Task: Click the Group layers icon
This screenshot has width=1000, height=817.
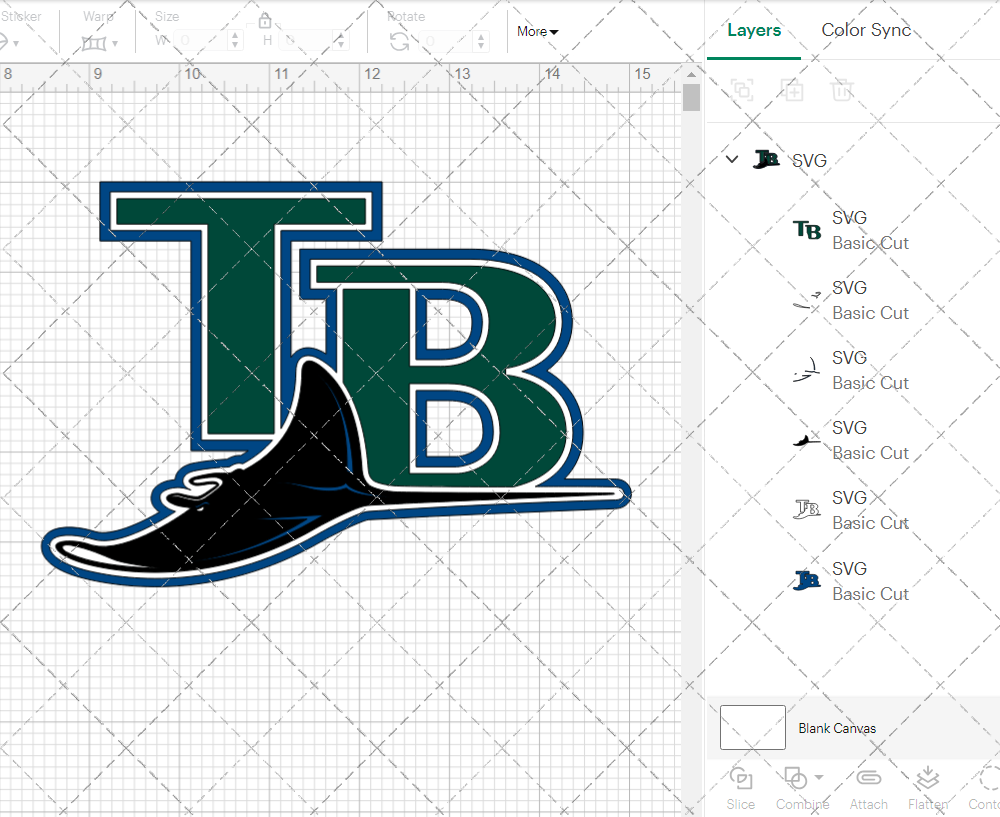Action: 742,90
